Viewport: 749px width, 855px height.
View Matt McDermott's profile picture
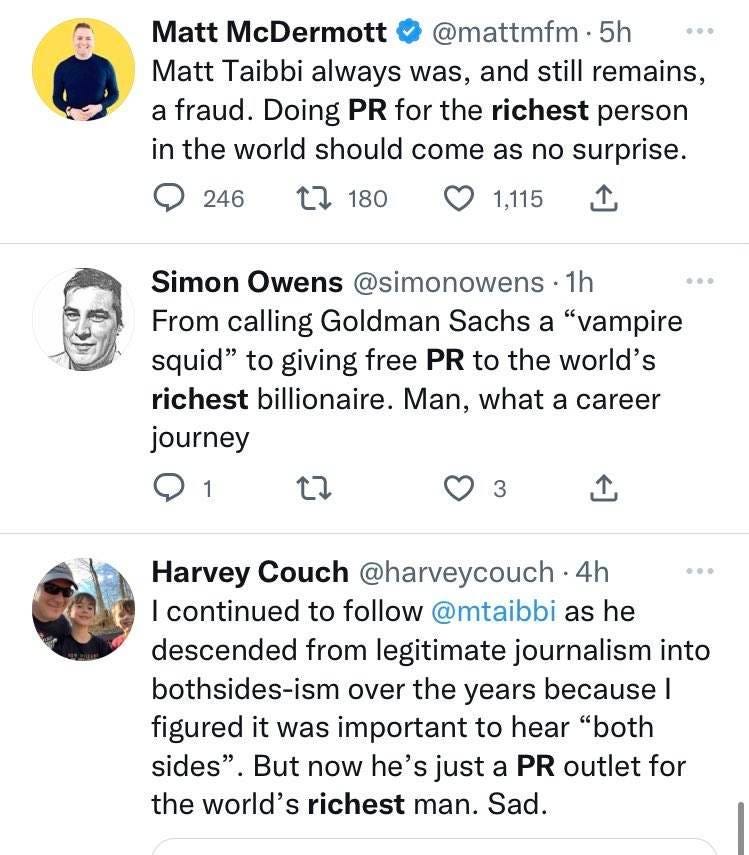[83, 69]
